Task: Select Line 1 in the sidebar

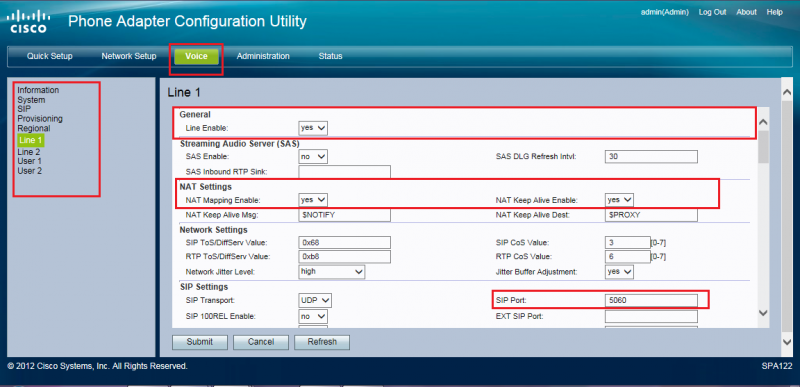Action: coord(31,140)
